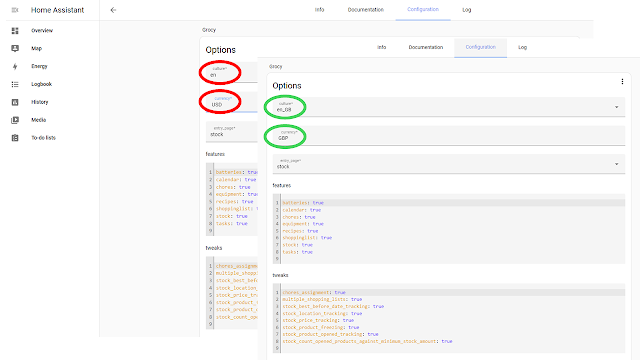Open Log tab in the front panel
The height and width of the screenshot is (360, 640).
(522, 47)
